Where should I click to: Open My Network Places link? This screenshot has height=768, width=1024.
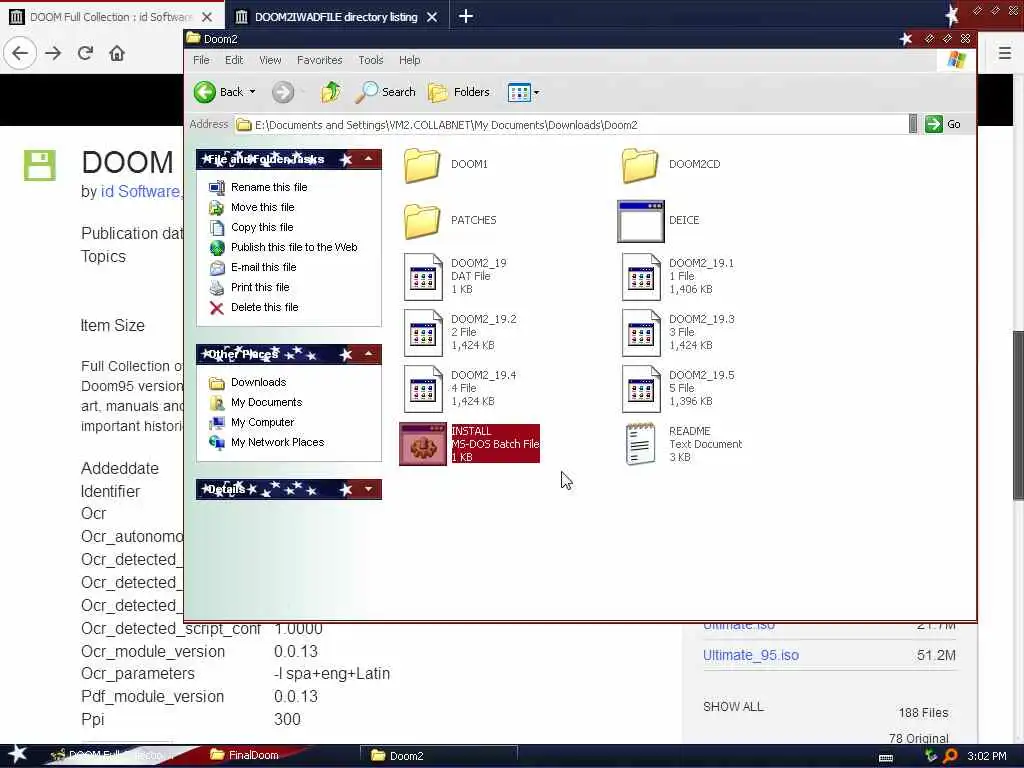278,442
